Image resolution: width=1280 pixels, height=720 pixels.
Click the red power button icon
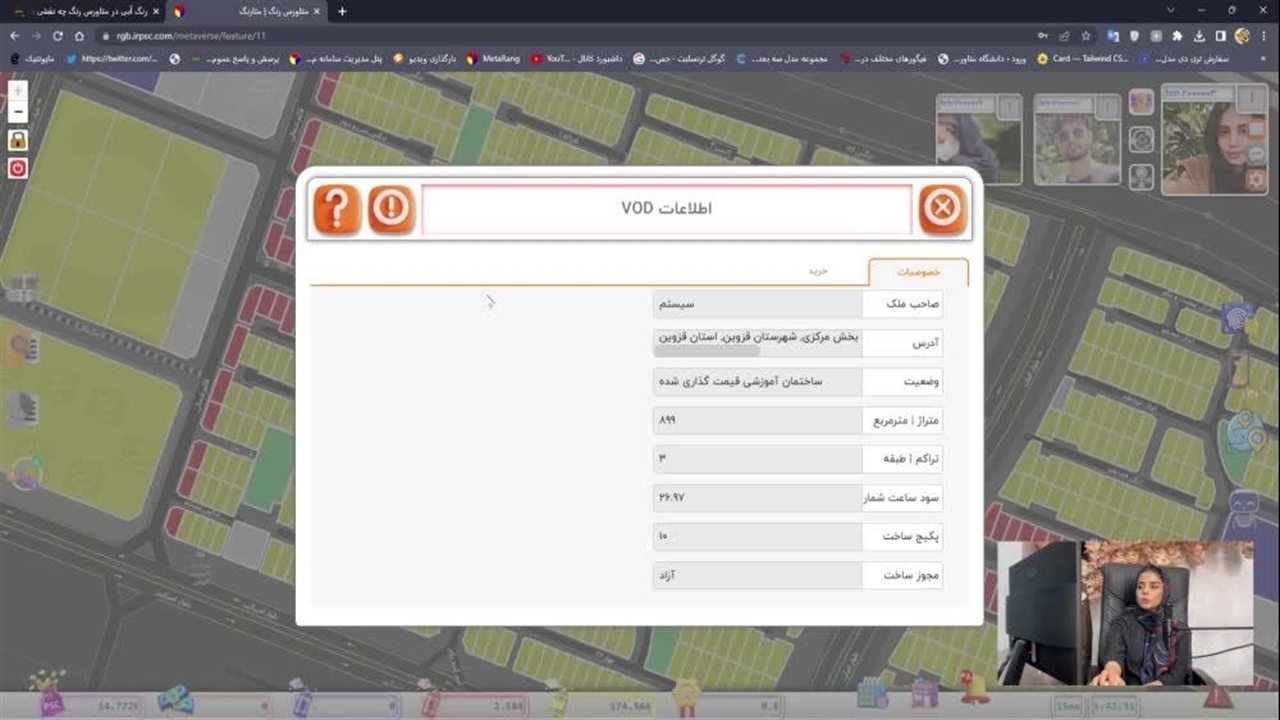[18, 168]
